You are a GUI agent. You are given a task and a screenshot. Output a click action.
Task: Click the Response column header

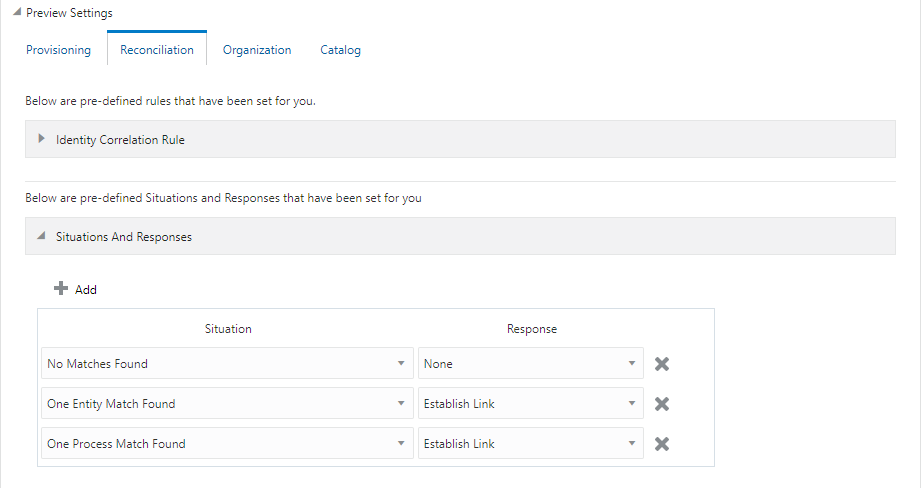(532, 328)
